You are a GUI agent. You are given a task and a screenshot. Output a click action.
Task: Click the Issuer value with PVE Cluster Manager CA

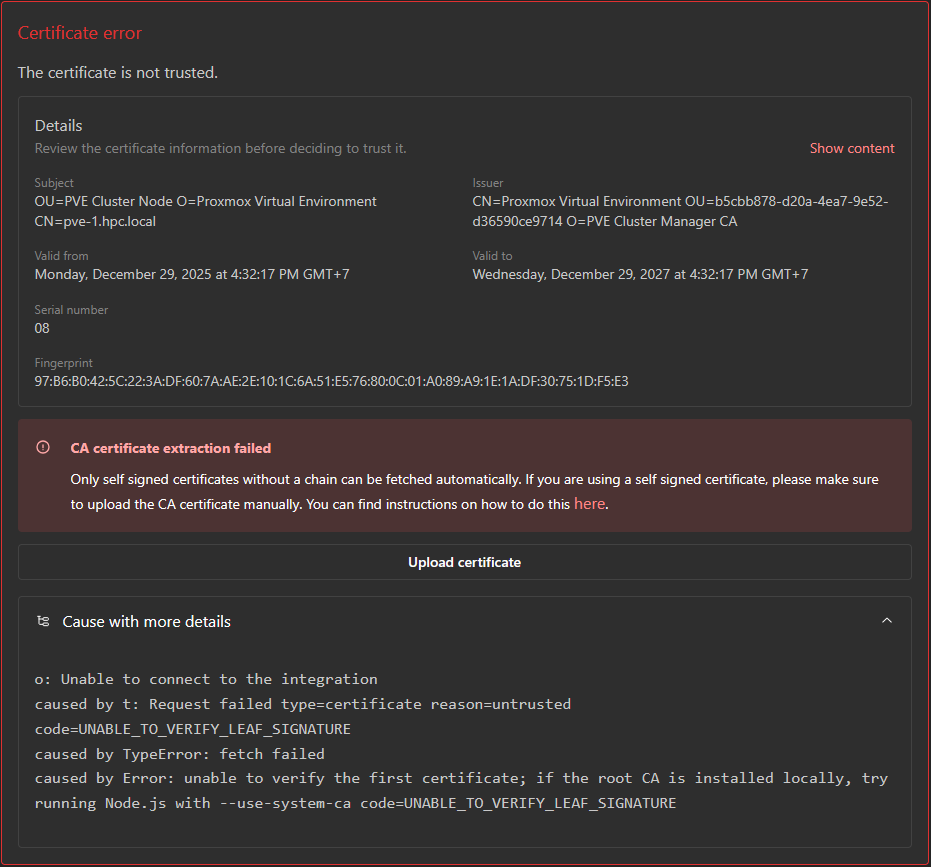tap(680, 211)
